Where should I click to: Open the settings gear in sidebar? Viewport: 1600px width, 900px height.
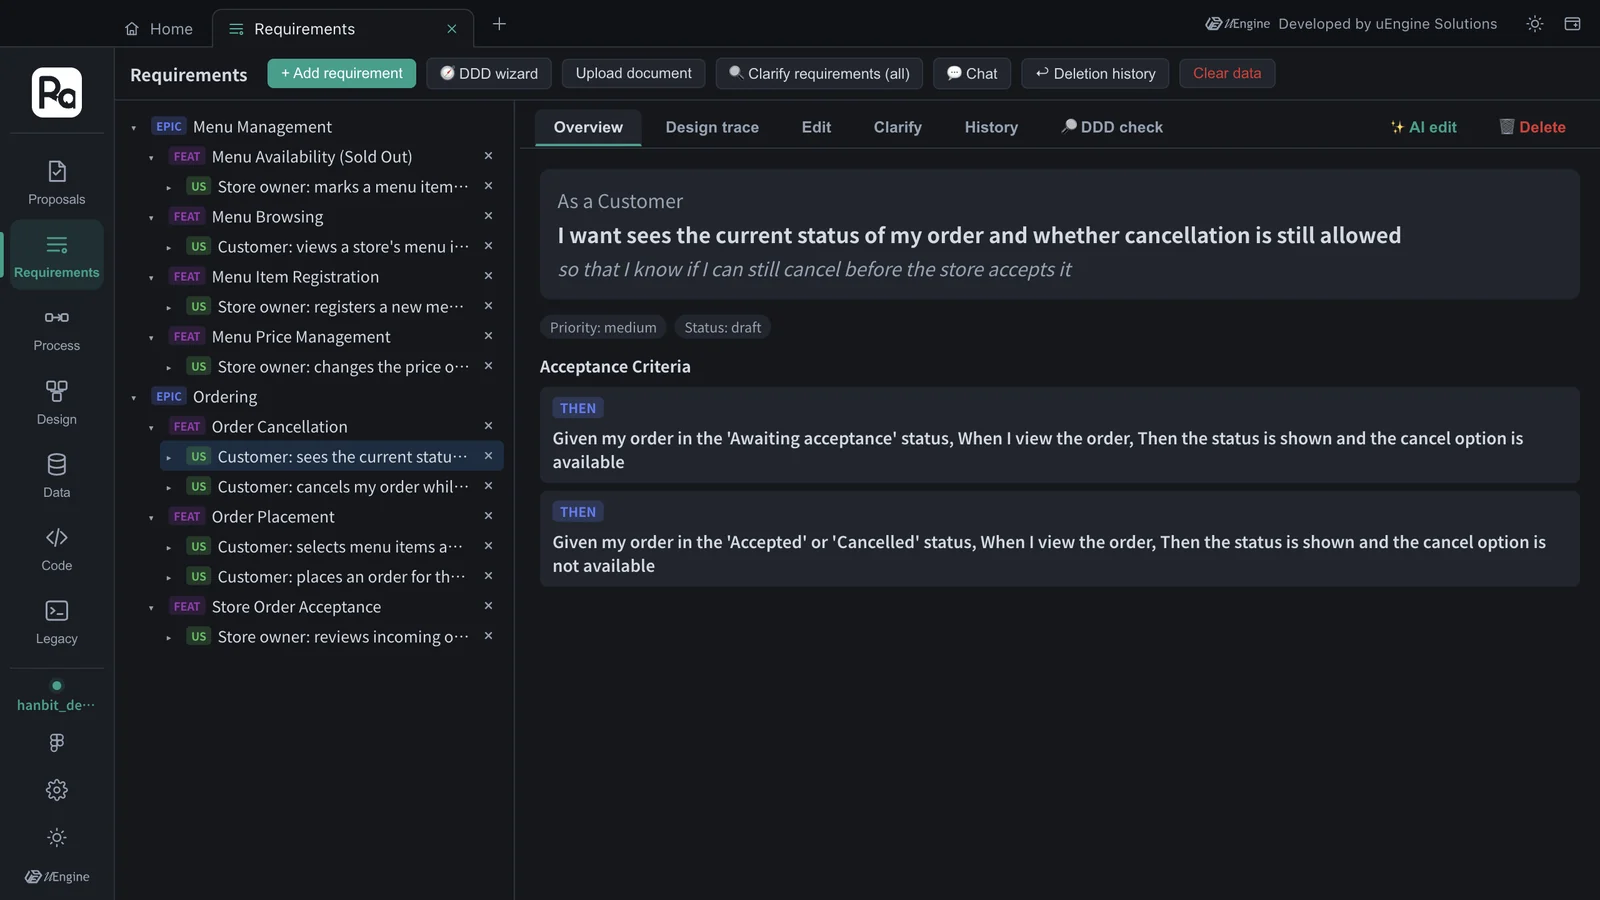(57, 790)
